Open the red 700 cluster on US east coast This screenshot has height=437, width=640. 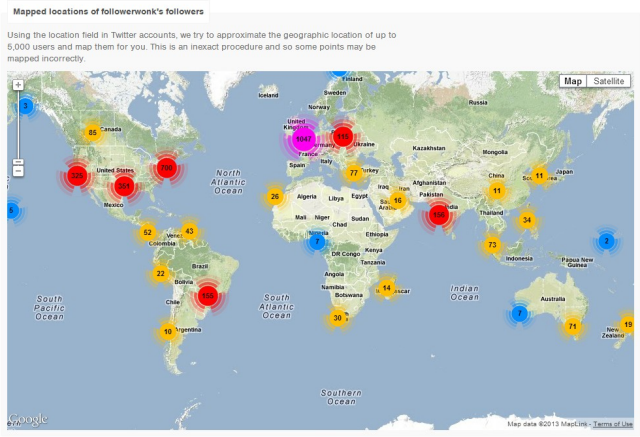click(166, 168)
